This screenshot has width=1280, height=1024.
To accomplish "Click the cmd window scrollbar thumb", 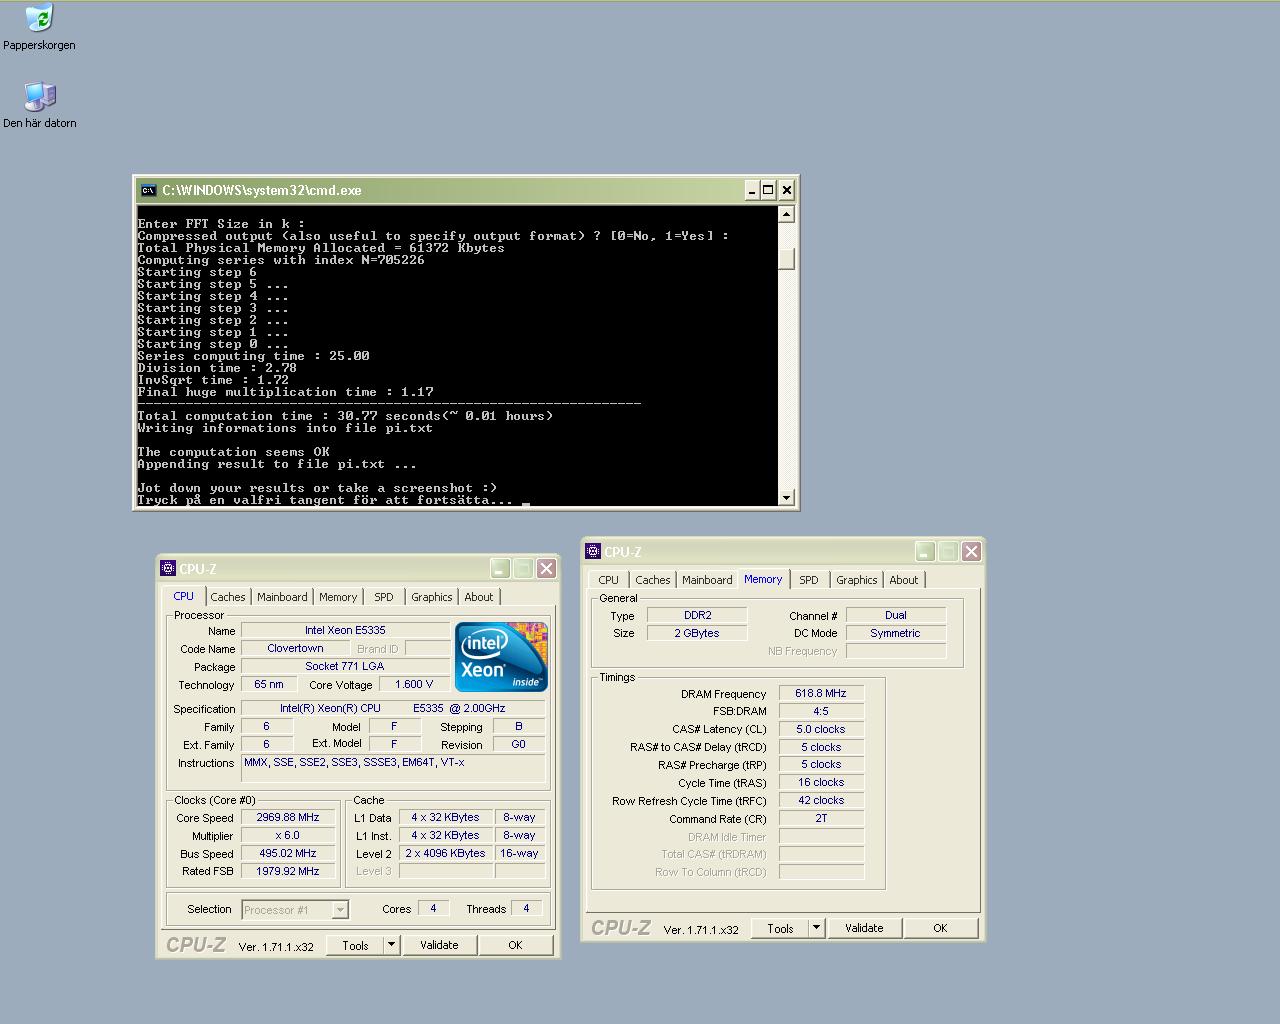I will click(786, 259).
